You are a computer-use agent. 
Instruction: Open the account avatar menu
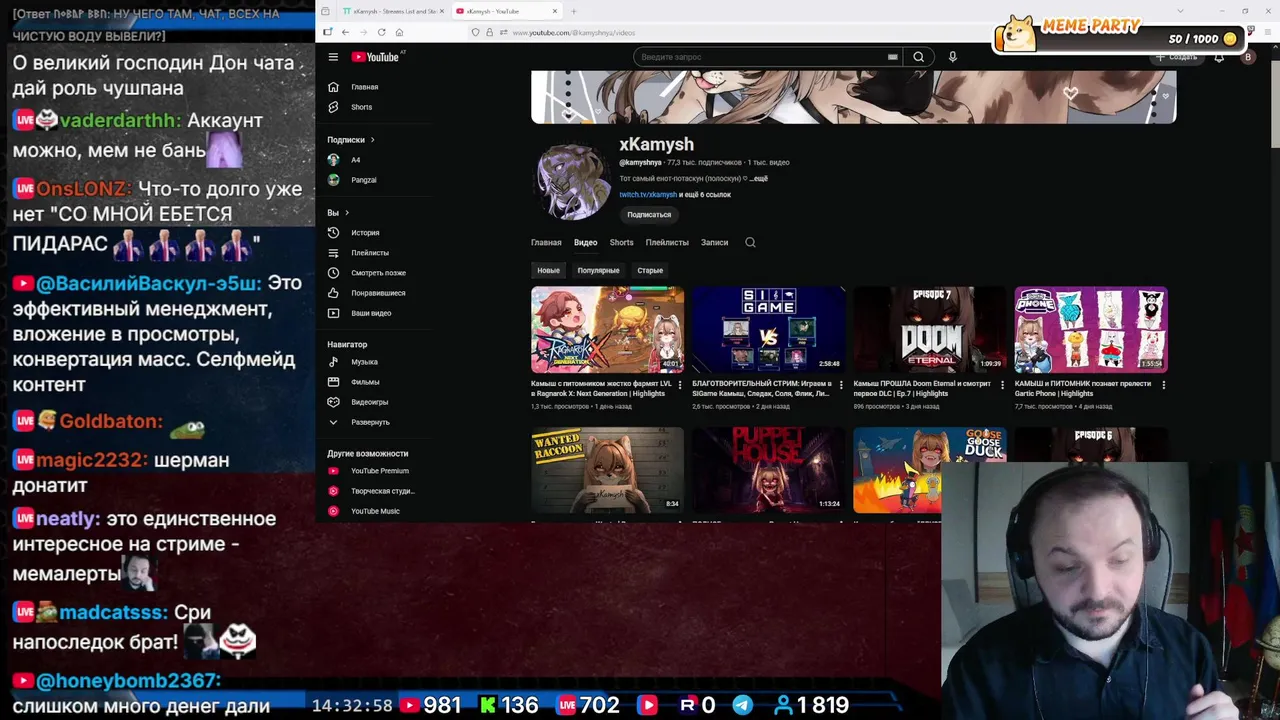[x=1247, y=57]
